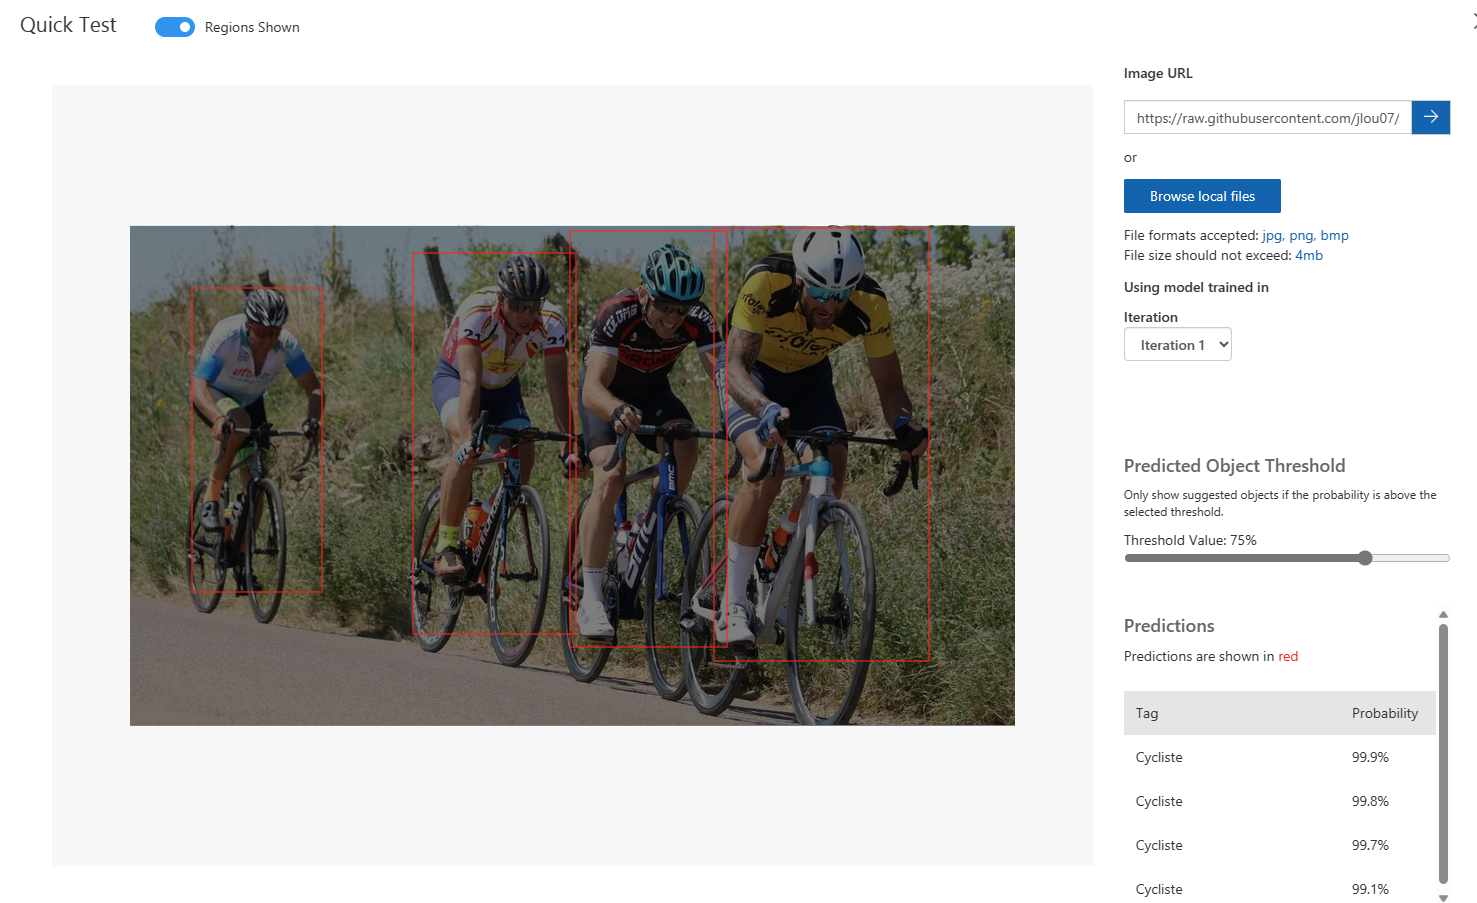
Task: Click the Cycliste row with 99.1% probability
Action: point(1280,889)
